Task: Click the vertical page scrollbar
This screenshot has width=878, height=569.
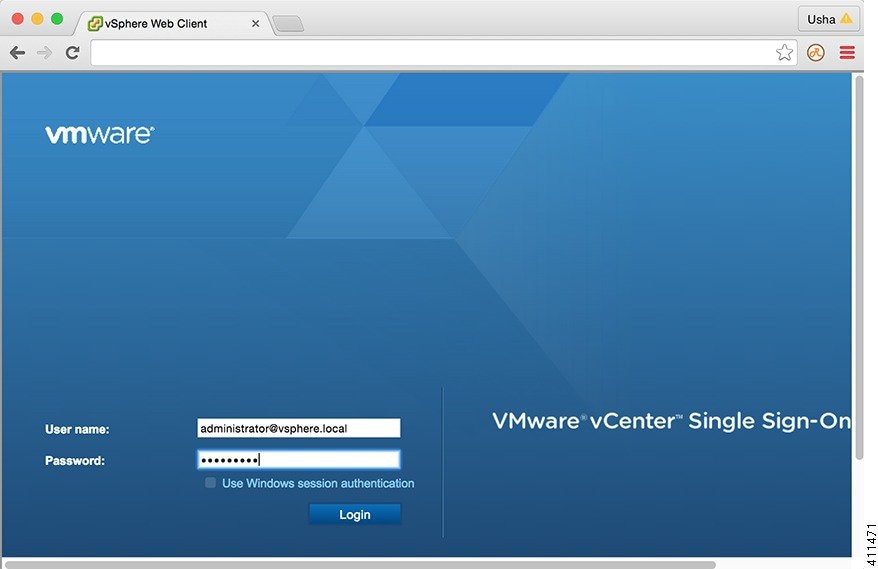Action: 859,267
